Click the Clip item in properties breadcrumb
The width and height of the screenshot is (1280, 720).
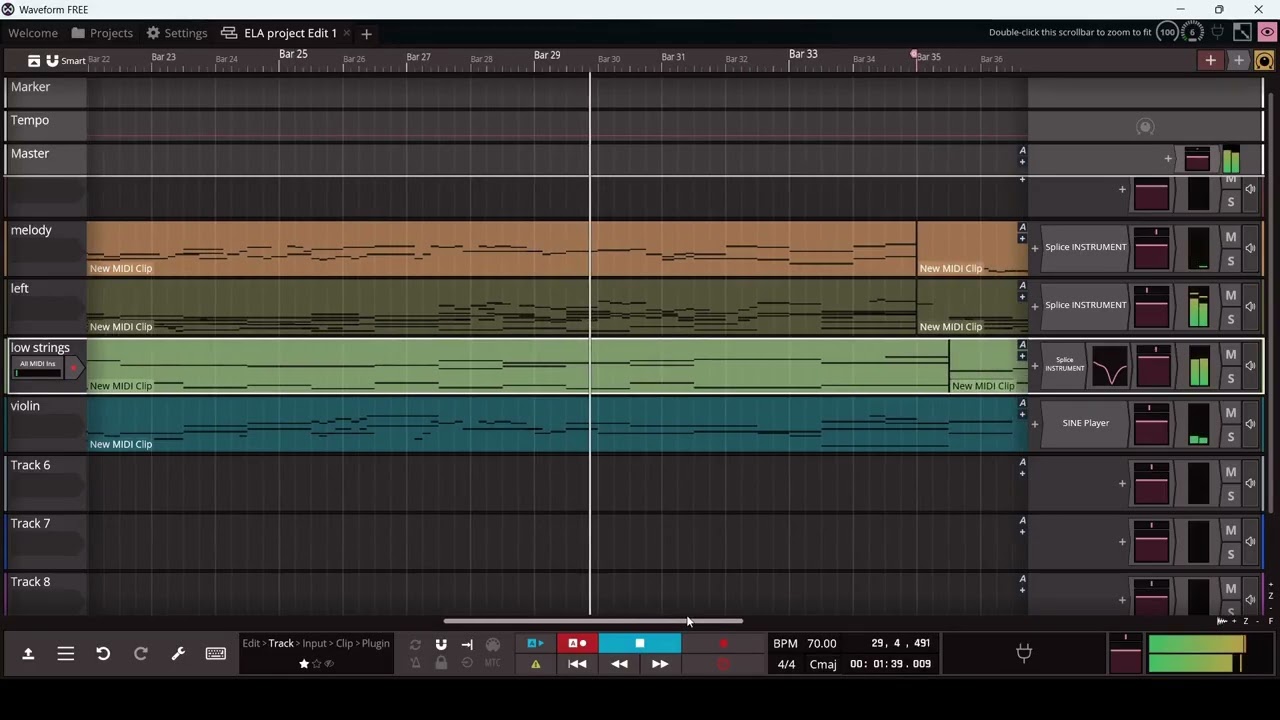tap(344, 644)
